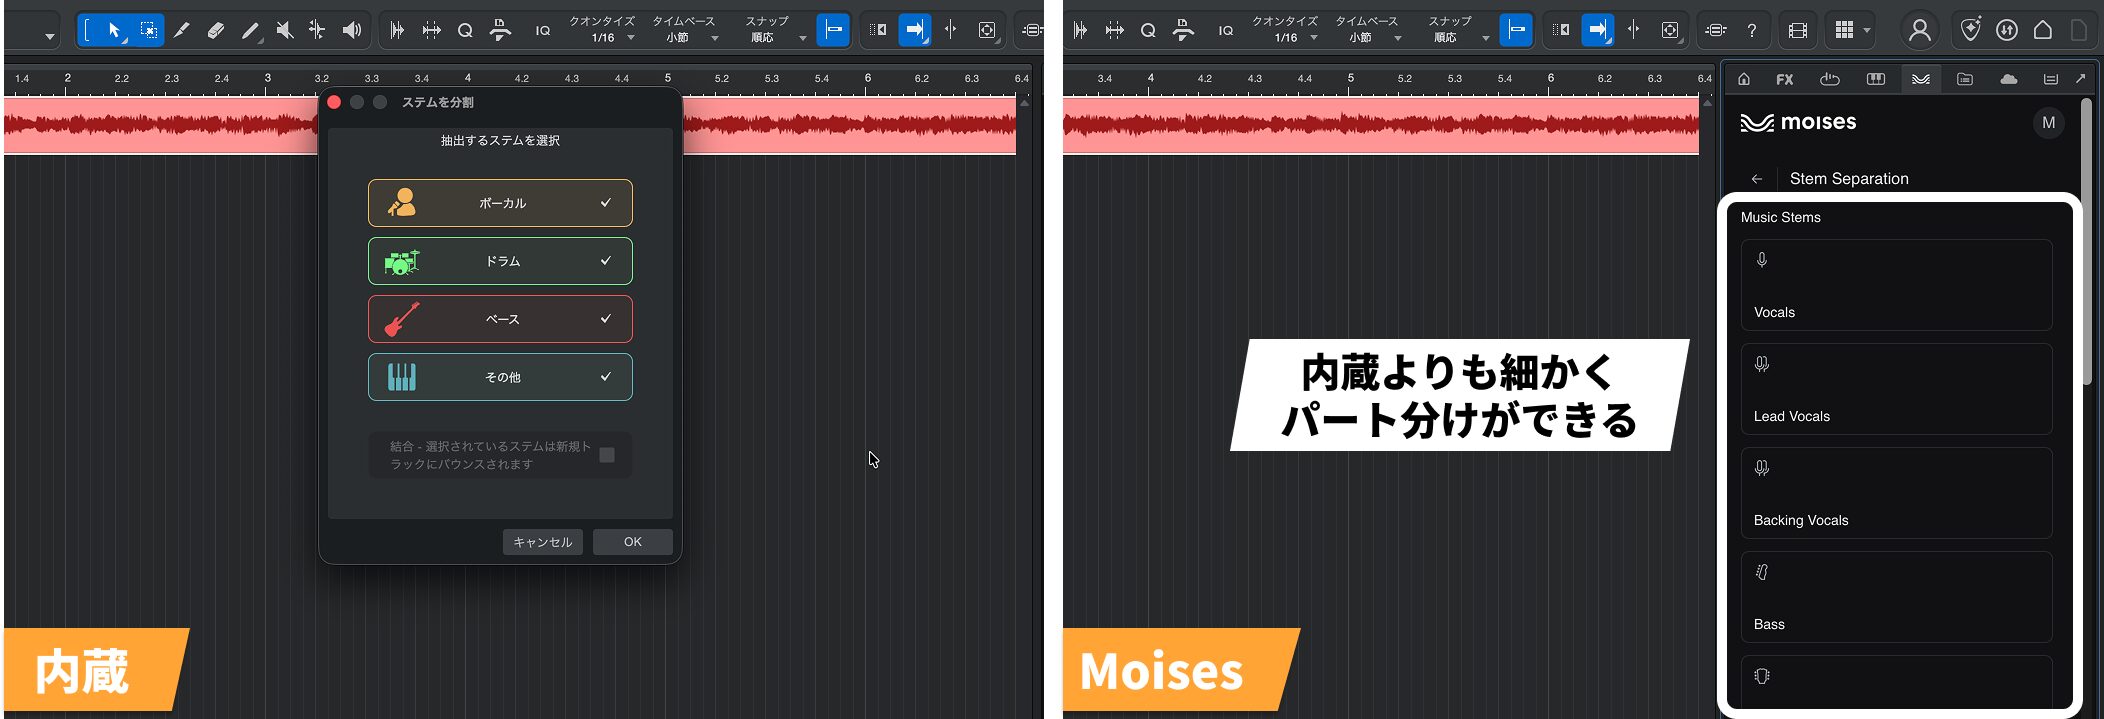Toggle Autoscroll blue arrow in the left toolbar
This screenshot has width=2104, height=719.
[914, 30]
